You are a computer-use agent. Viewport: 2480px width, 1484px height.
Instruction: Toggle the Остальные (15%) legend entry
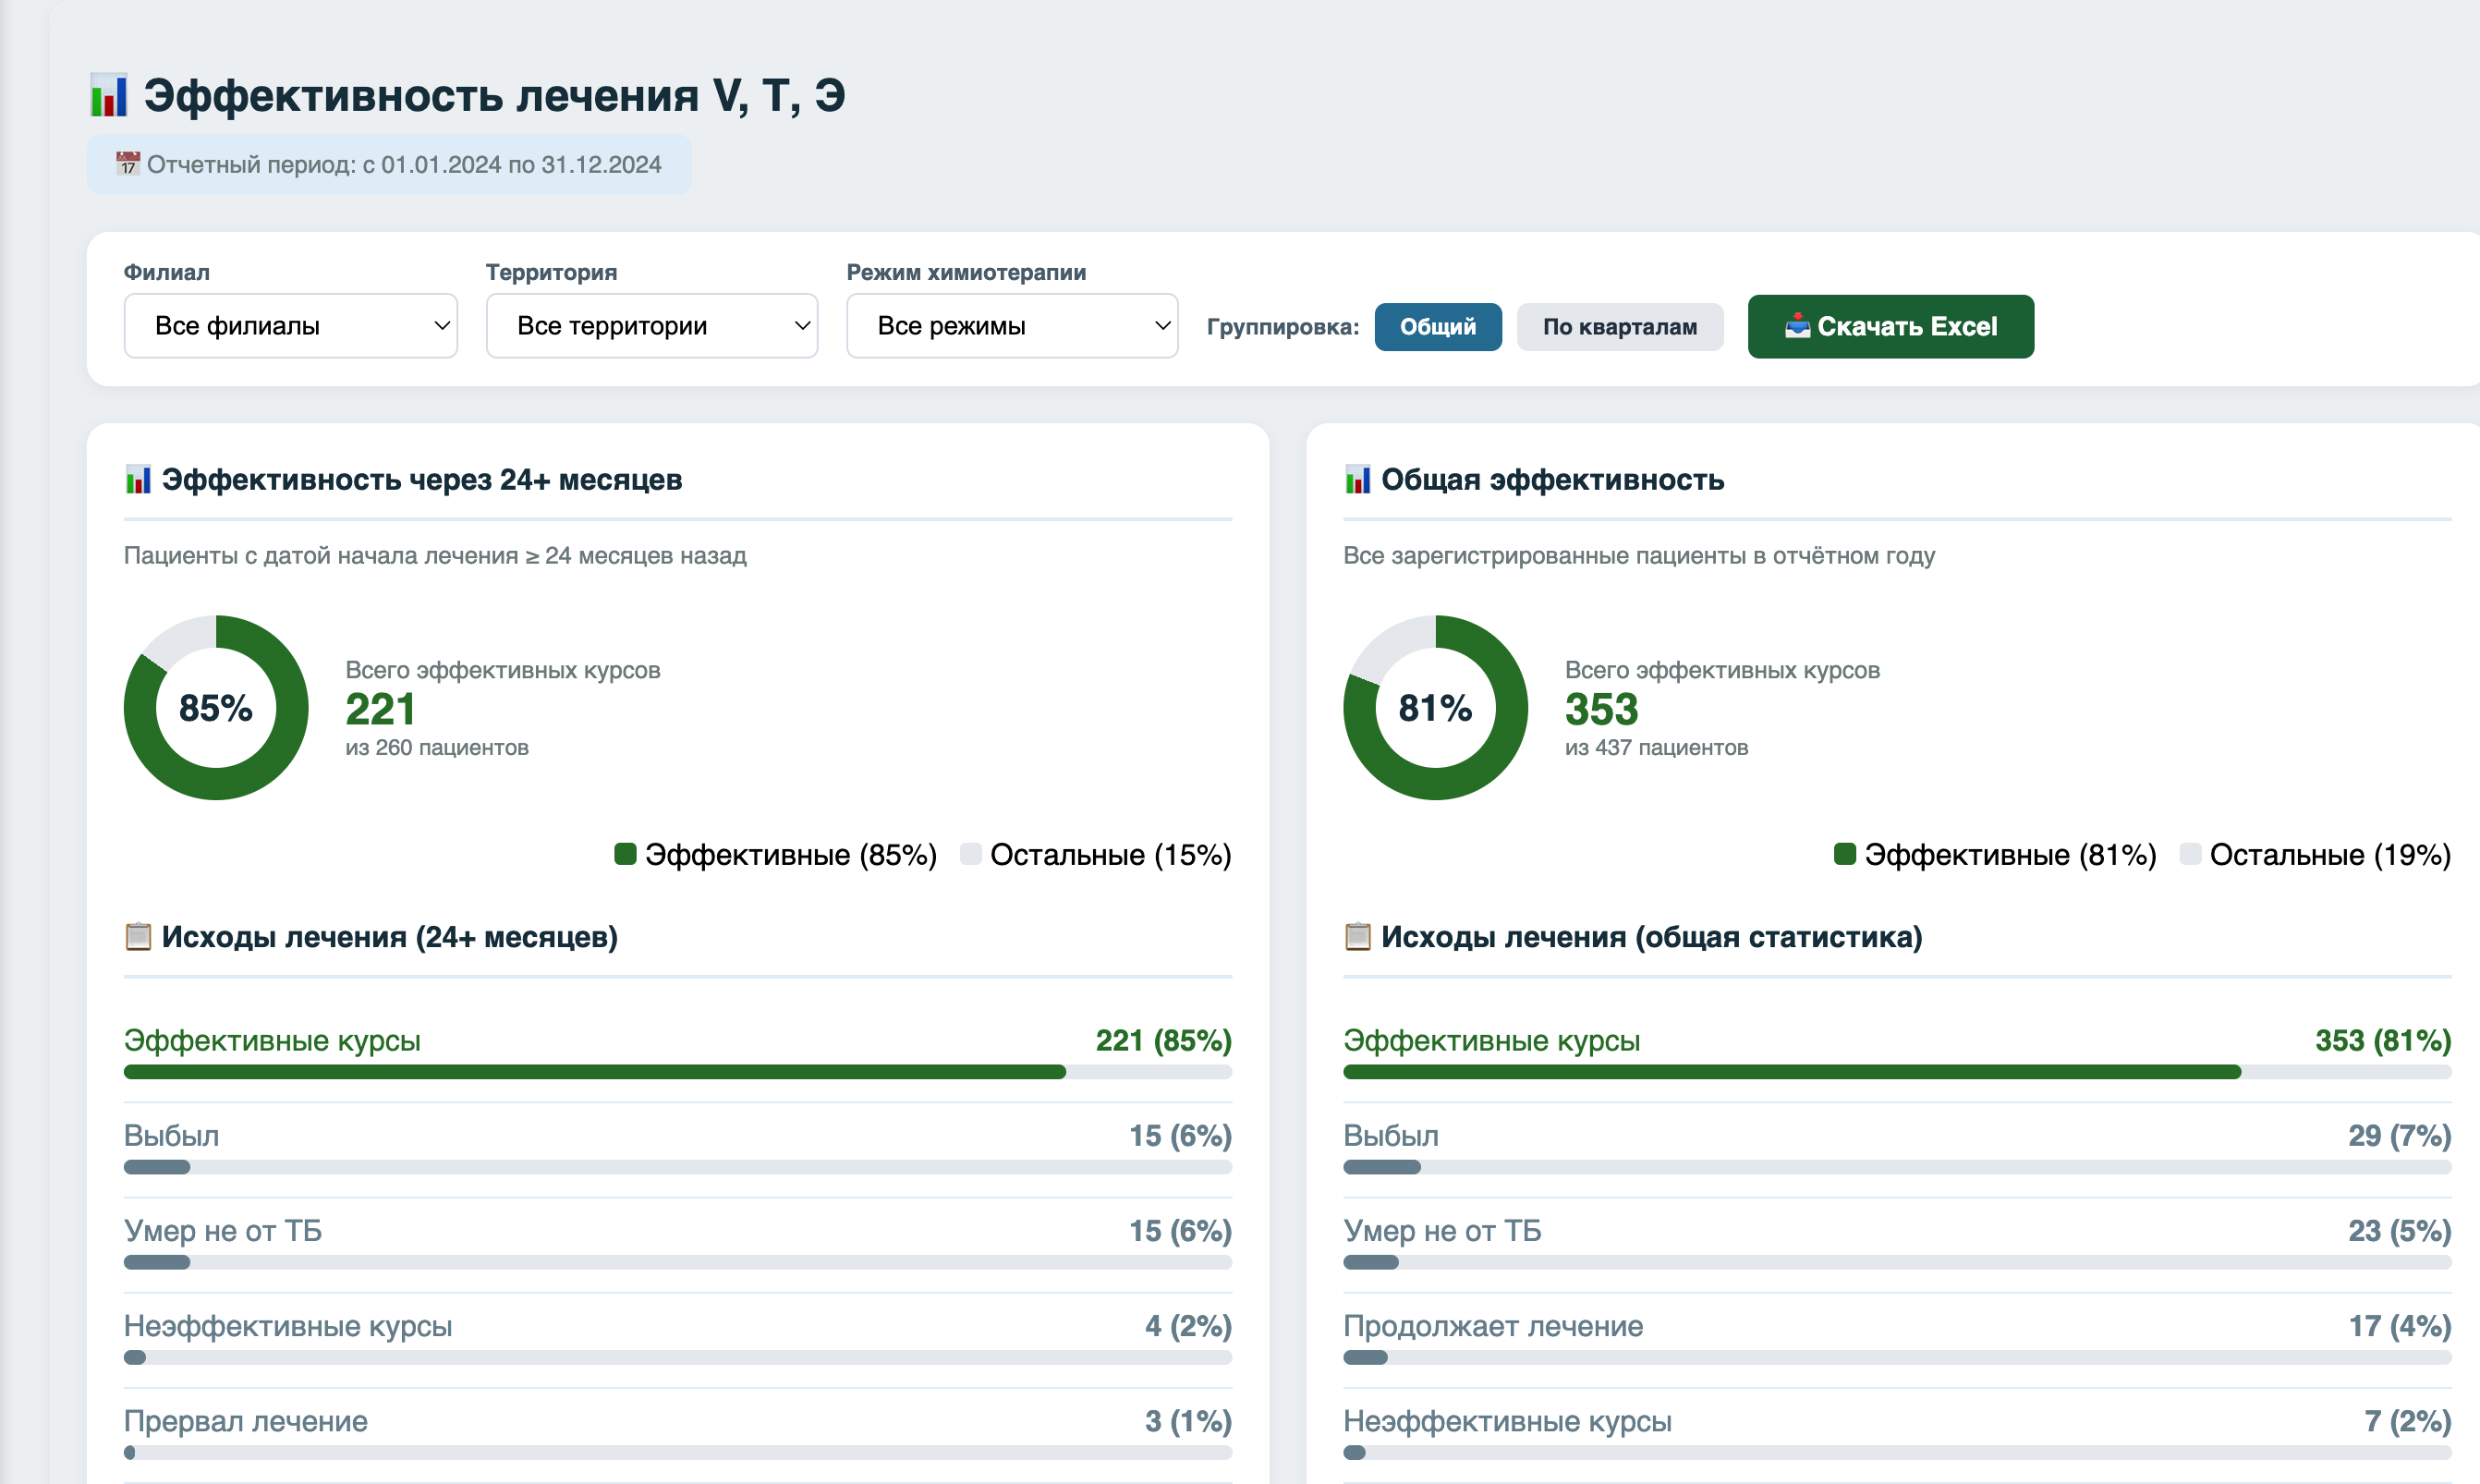click(1096, 855)
